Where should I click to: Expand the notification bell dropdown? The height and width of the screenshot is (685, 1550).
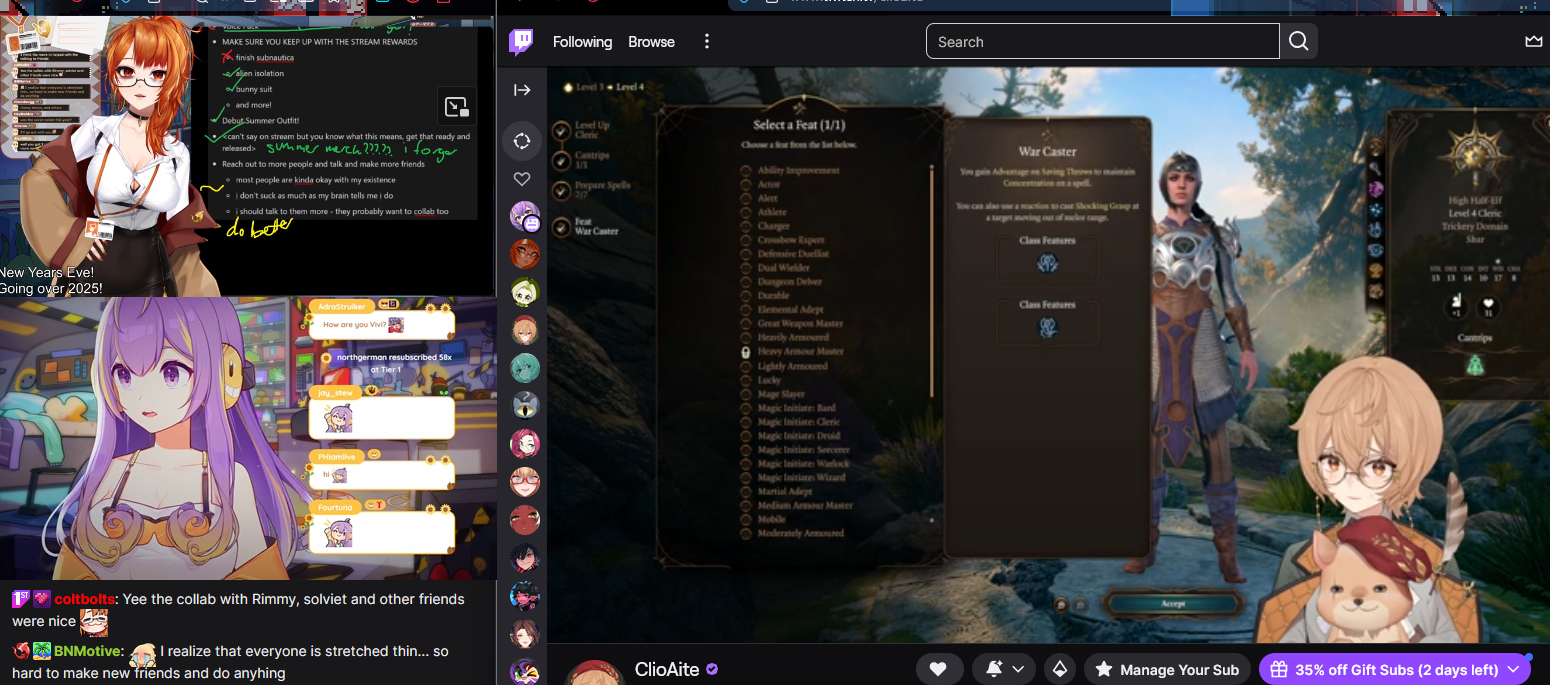tap(1006, 669)
